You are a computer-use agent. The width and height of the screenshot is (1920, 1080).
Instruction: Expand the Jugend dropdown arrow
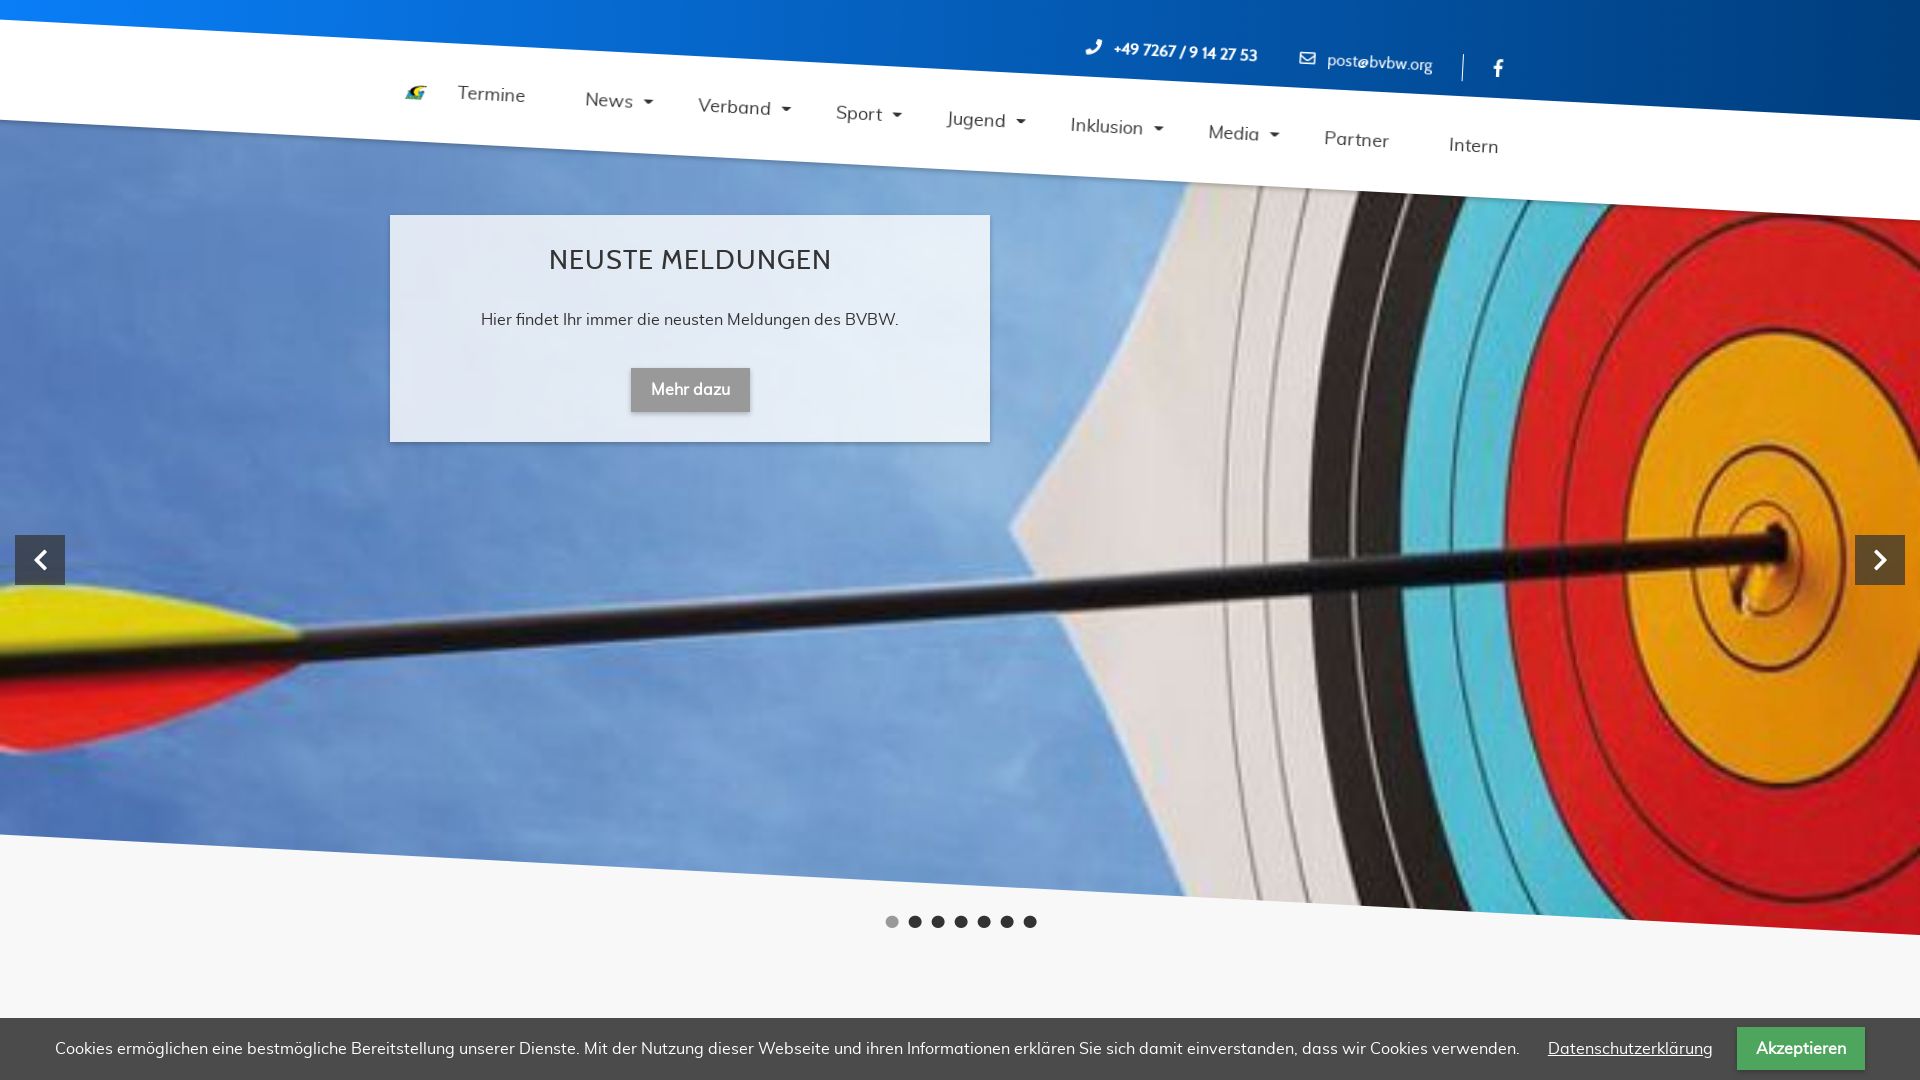tap(1020, 122)
